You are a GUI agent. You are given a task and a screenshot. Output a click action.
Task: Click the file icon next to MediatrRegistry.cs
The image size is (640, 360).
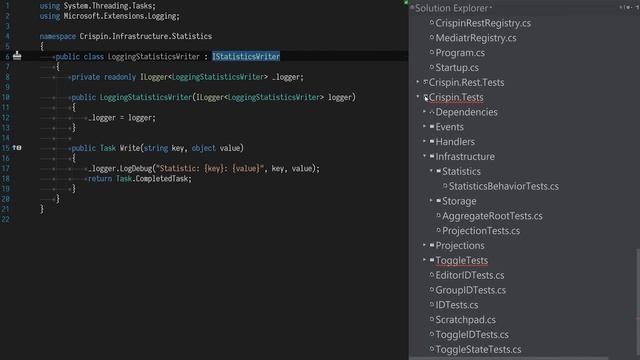tap(431, 38)
